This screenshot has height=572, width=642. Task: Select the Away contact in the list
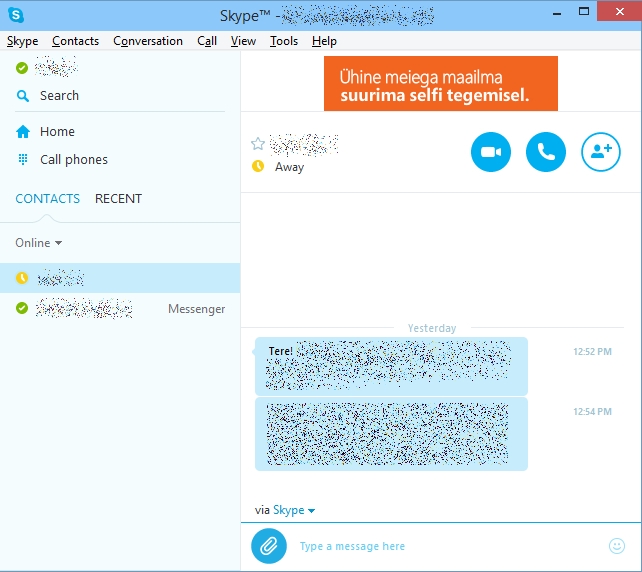coord(120,278)
